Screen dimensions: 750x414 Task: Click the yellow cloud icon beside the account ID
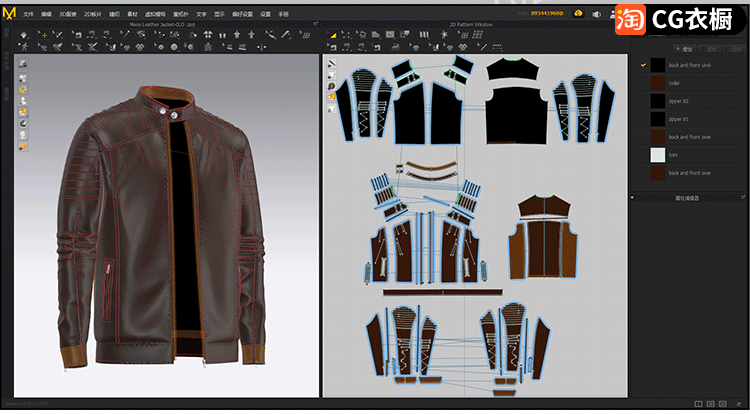pyautogui.click(x=578, y=14)
